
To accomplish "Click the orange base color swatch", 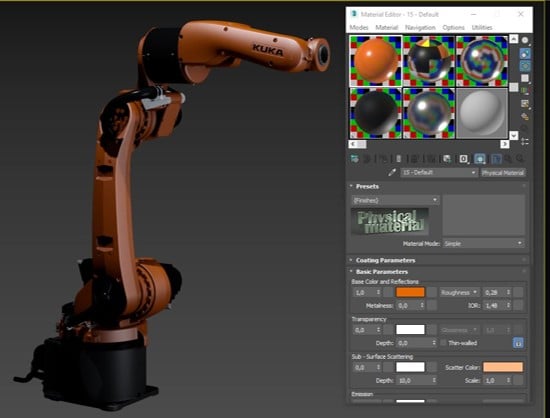I will pyautogui.click(x=410, y=292).
